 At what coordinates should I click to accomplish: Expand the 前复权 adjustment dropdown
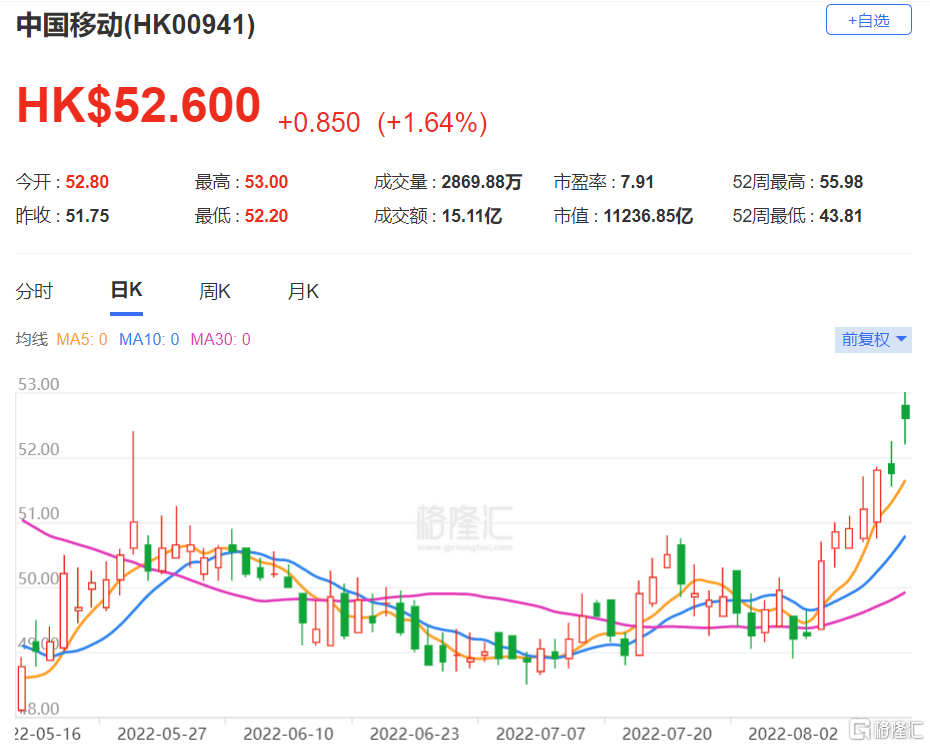point(873,339)
